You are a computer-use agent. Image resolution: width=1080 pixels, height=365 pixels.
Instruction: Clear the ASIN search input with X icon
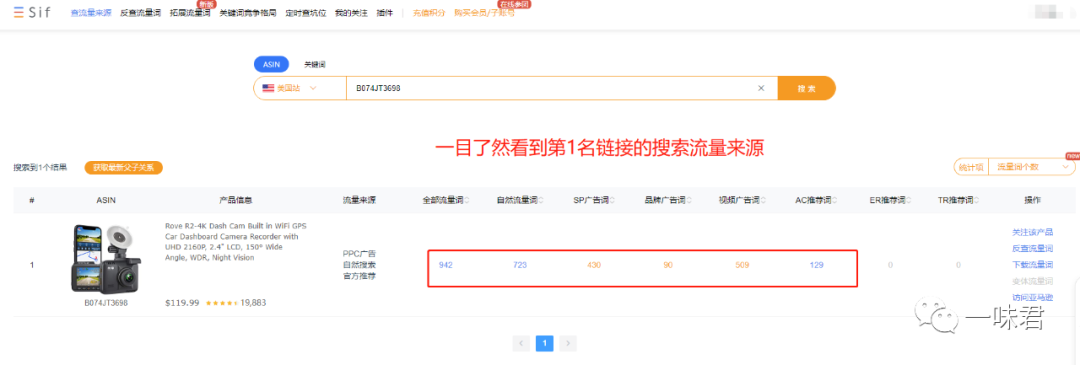tap(761, 88)
